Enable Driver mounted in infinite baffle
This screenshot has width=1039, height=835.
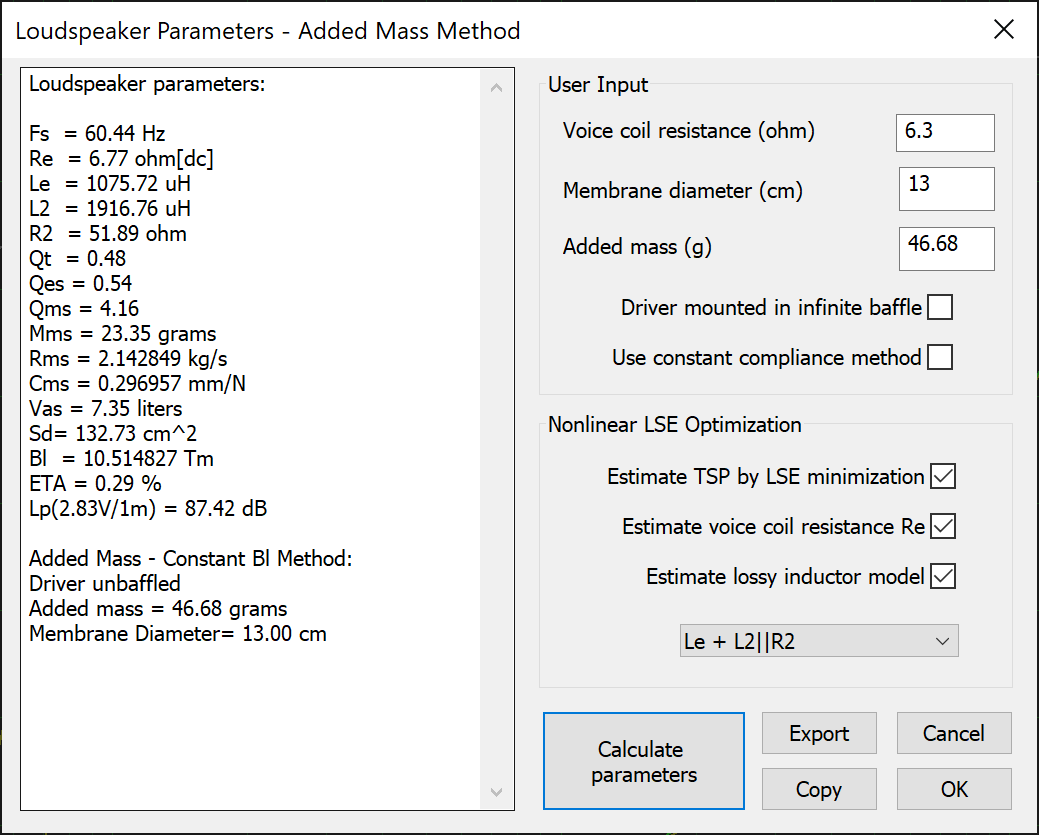pyautogui.click(x=940, y=308)
